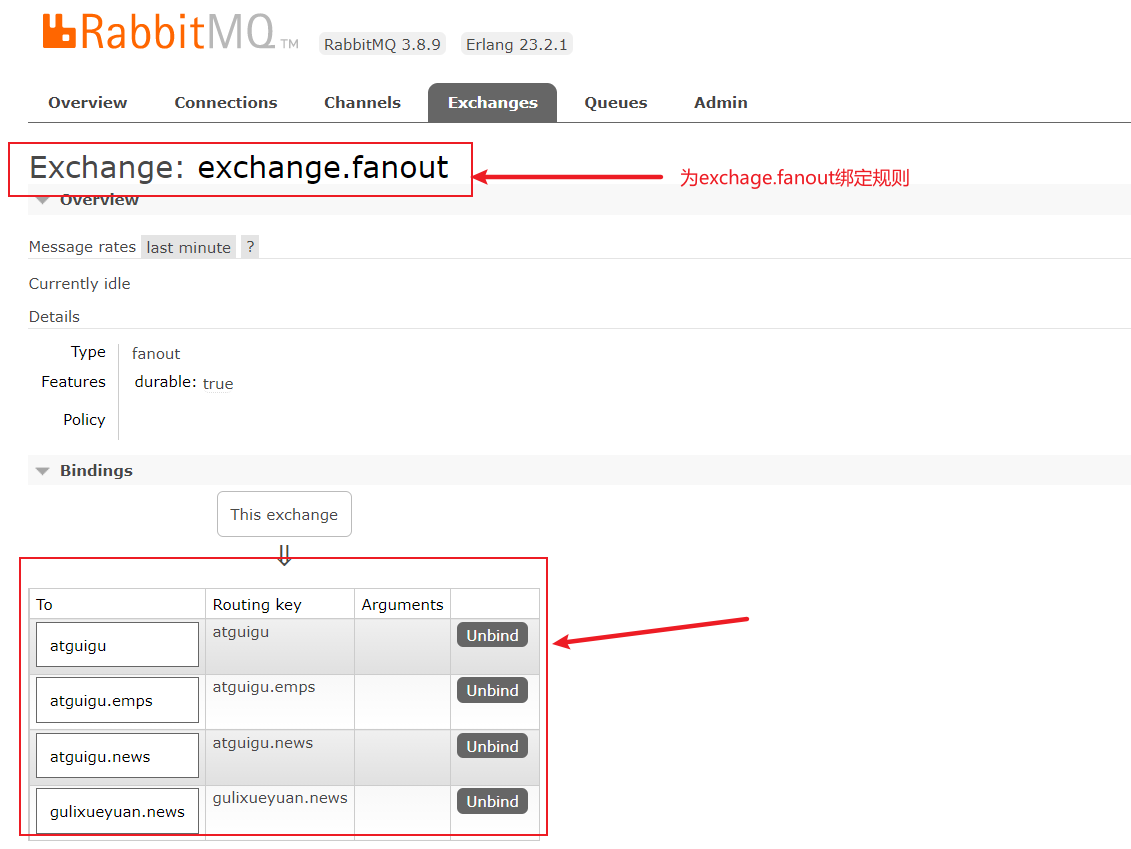Viewport: 1131px width, 849px height.
Task: Open the message rates '?' help
Action: point(250,247)
